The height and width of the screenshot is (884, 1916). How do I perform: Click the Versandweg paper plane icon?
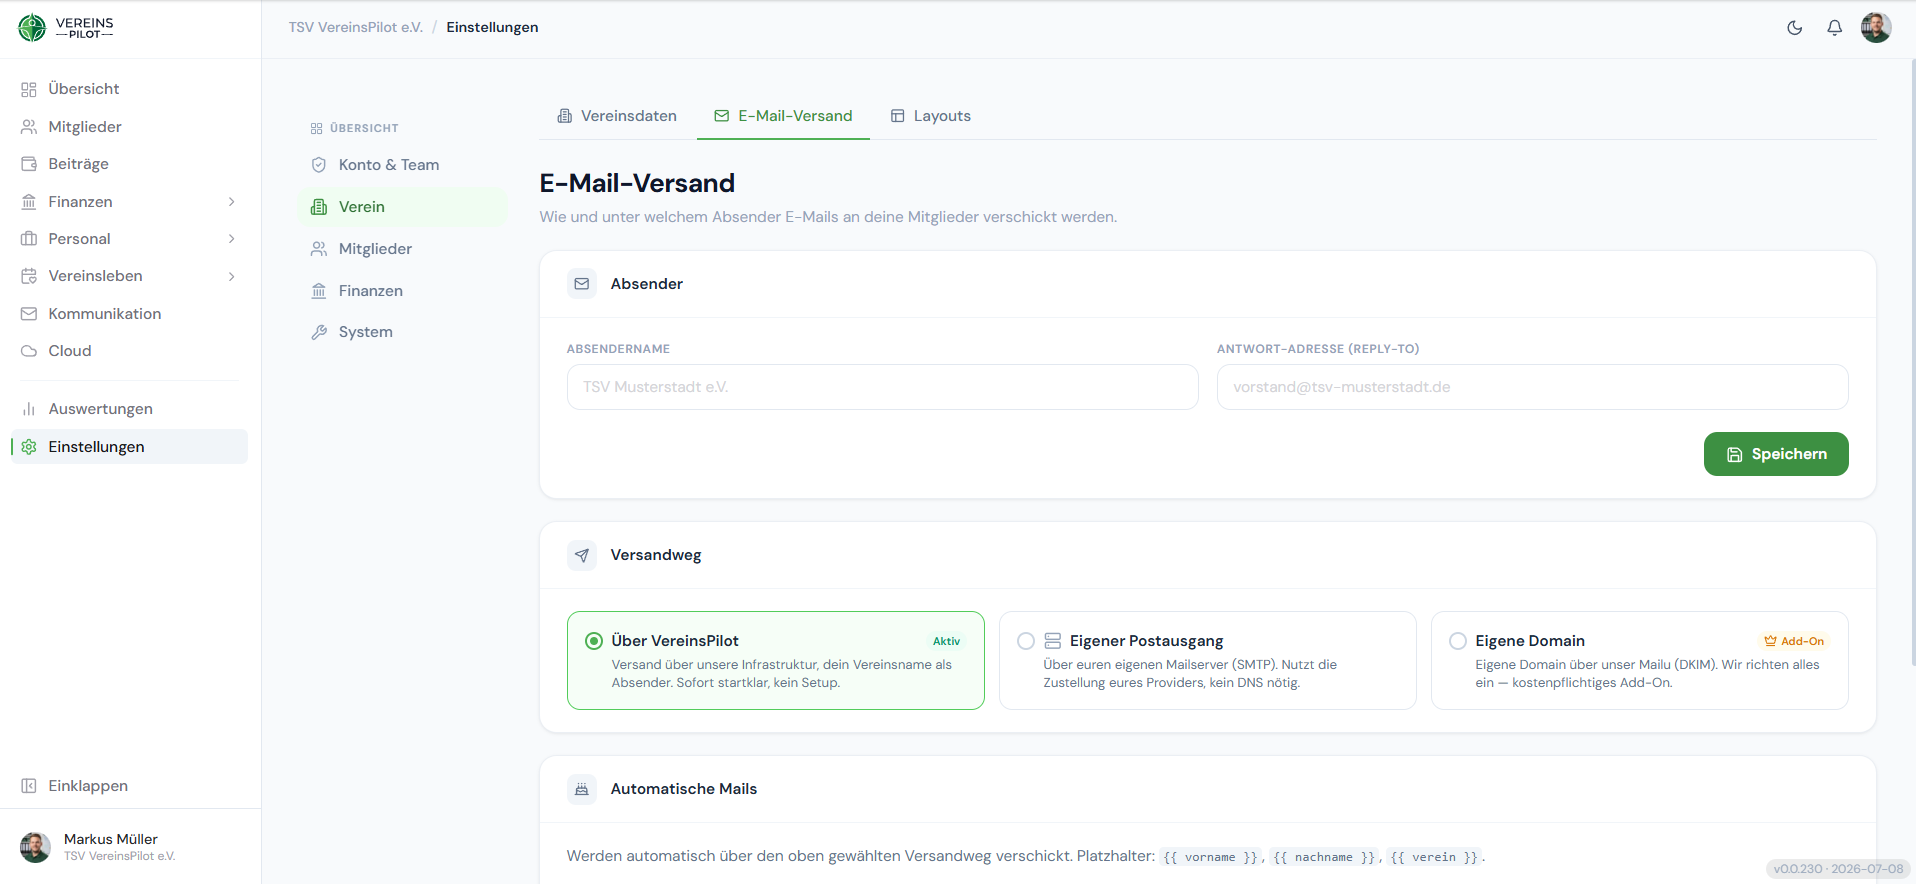point(582,555)
